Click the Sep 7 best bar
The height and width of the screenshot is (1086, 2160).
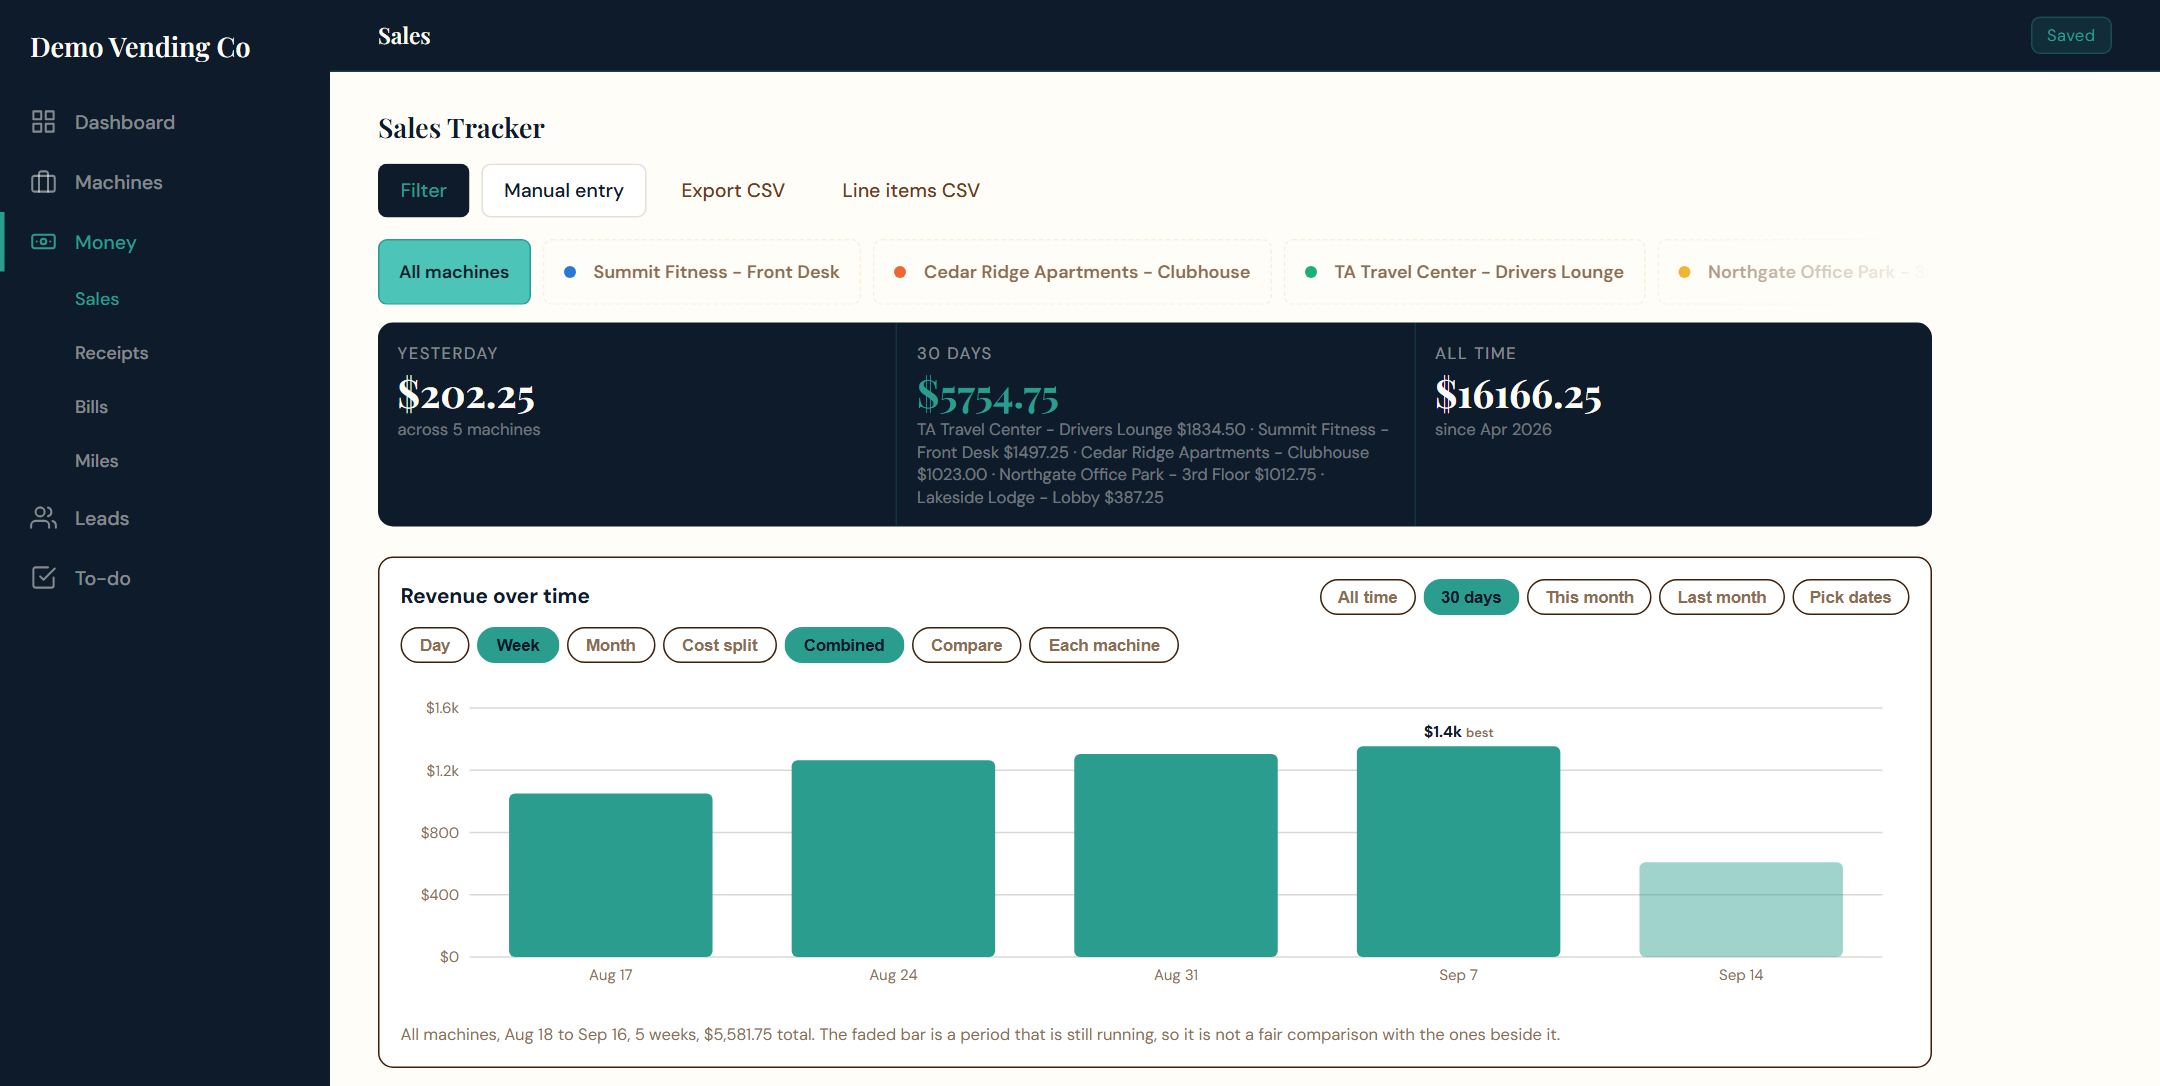click(1458, 851)
